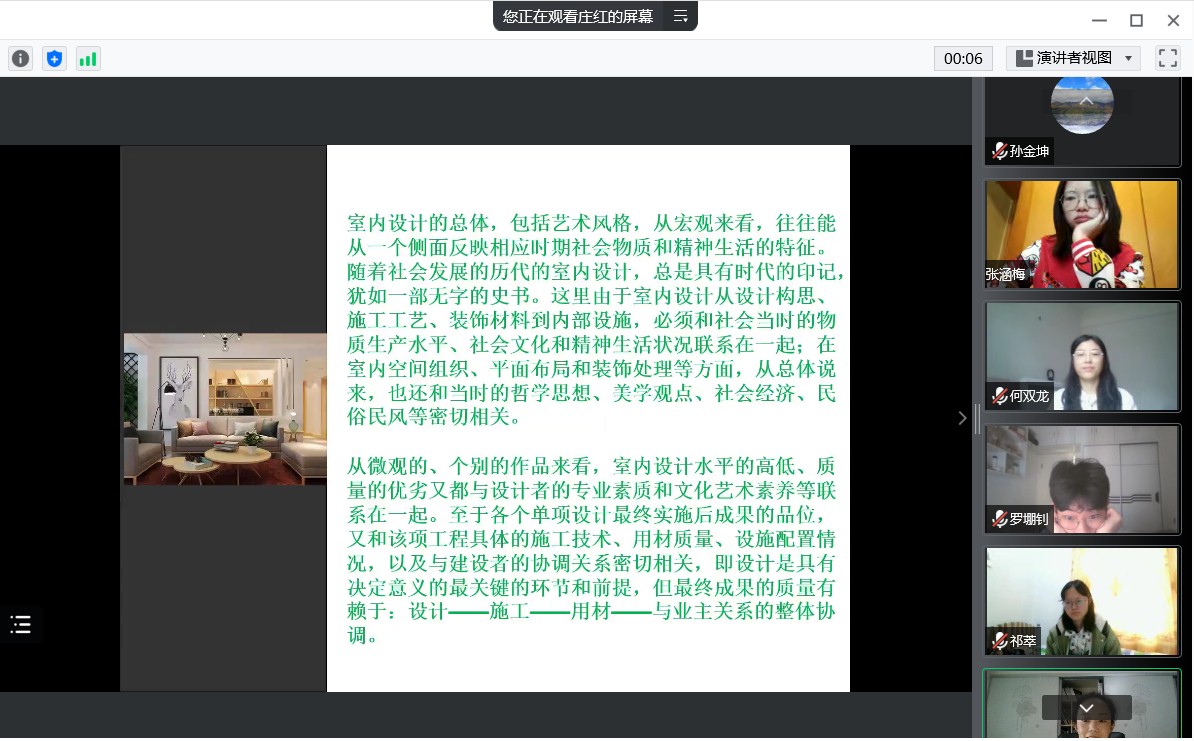This screenshot has width=1194, height=741.
Task: Click the 00:06 meeting timer
Action: [963, 58]
